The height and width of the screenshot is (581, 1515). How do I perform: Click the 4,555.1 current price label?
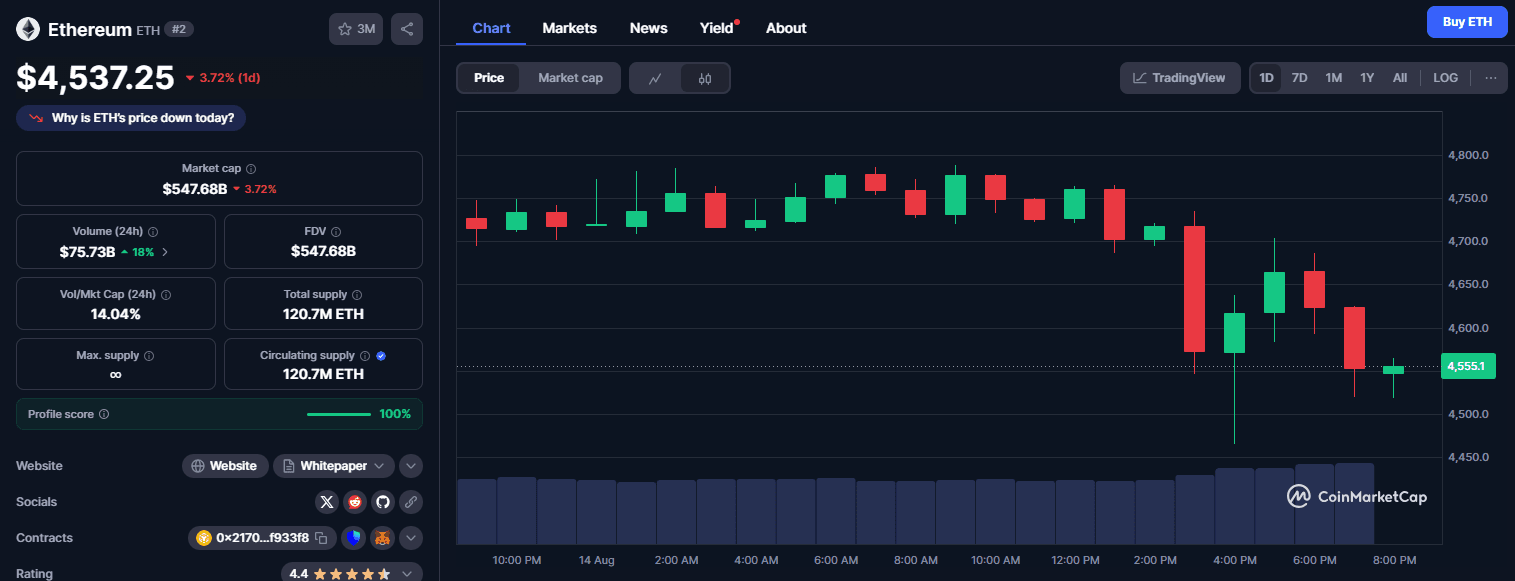click(x=1468, y=367)
